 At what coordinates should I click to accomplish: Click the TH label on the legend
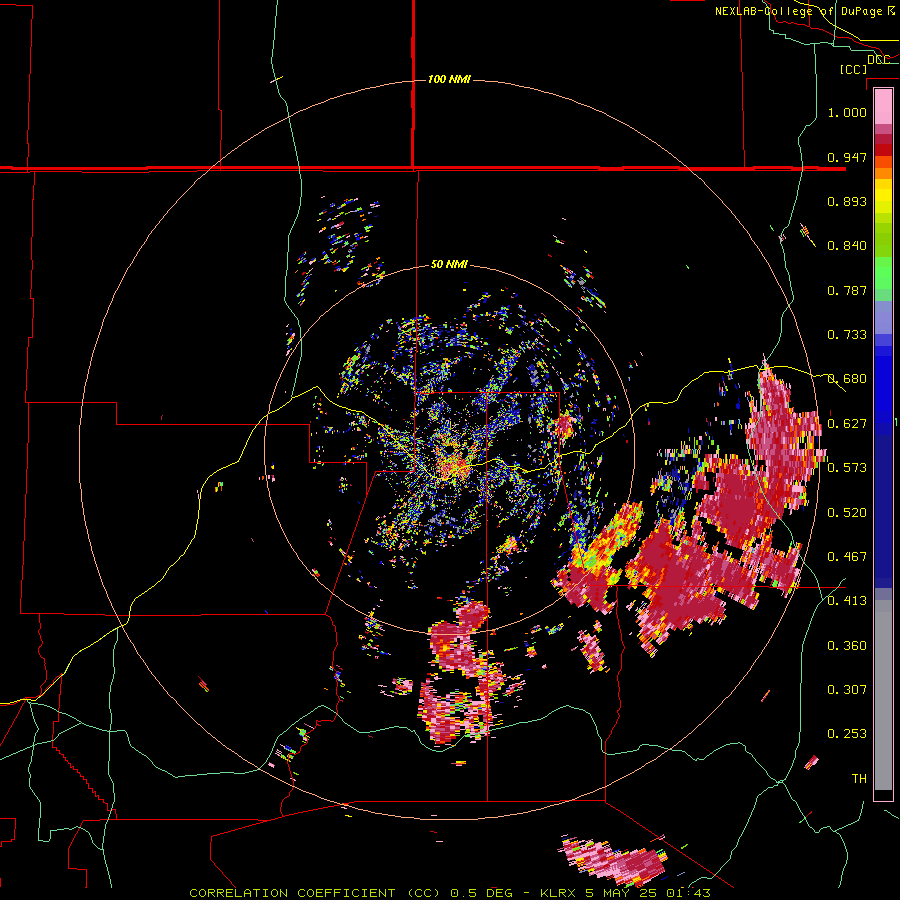859,779
